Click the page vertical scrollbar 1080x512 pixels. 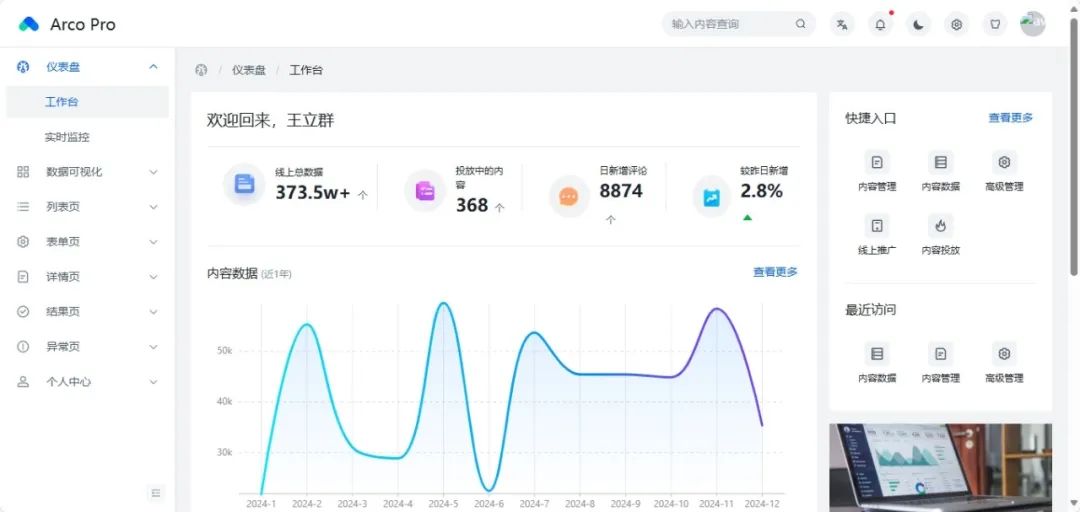1073,145
